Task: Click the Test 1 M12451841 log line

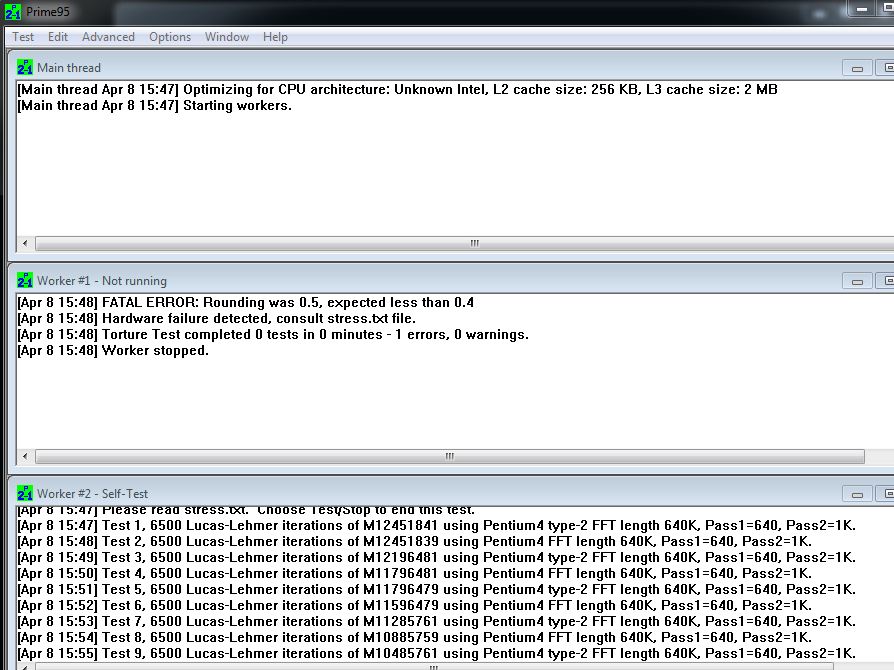Action: pyautogui.click(x=437, y=525)
